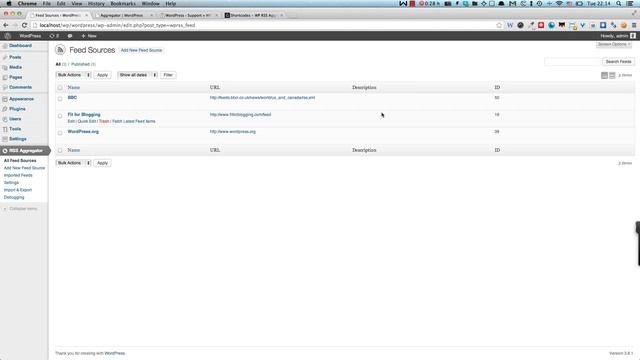The height and width of the screenshot is (360, 640).
Task: Open the Show all dates dropdown
Action: (138, 75)
